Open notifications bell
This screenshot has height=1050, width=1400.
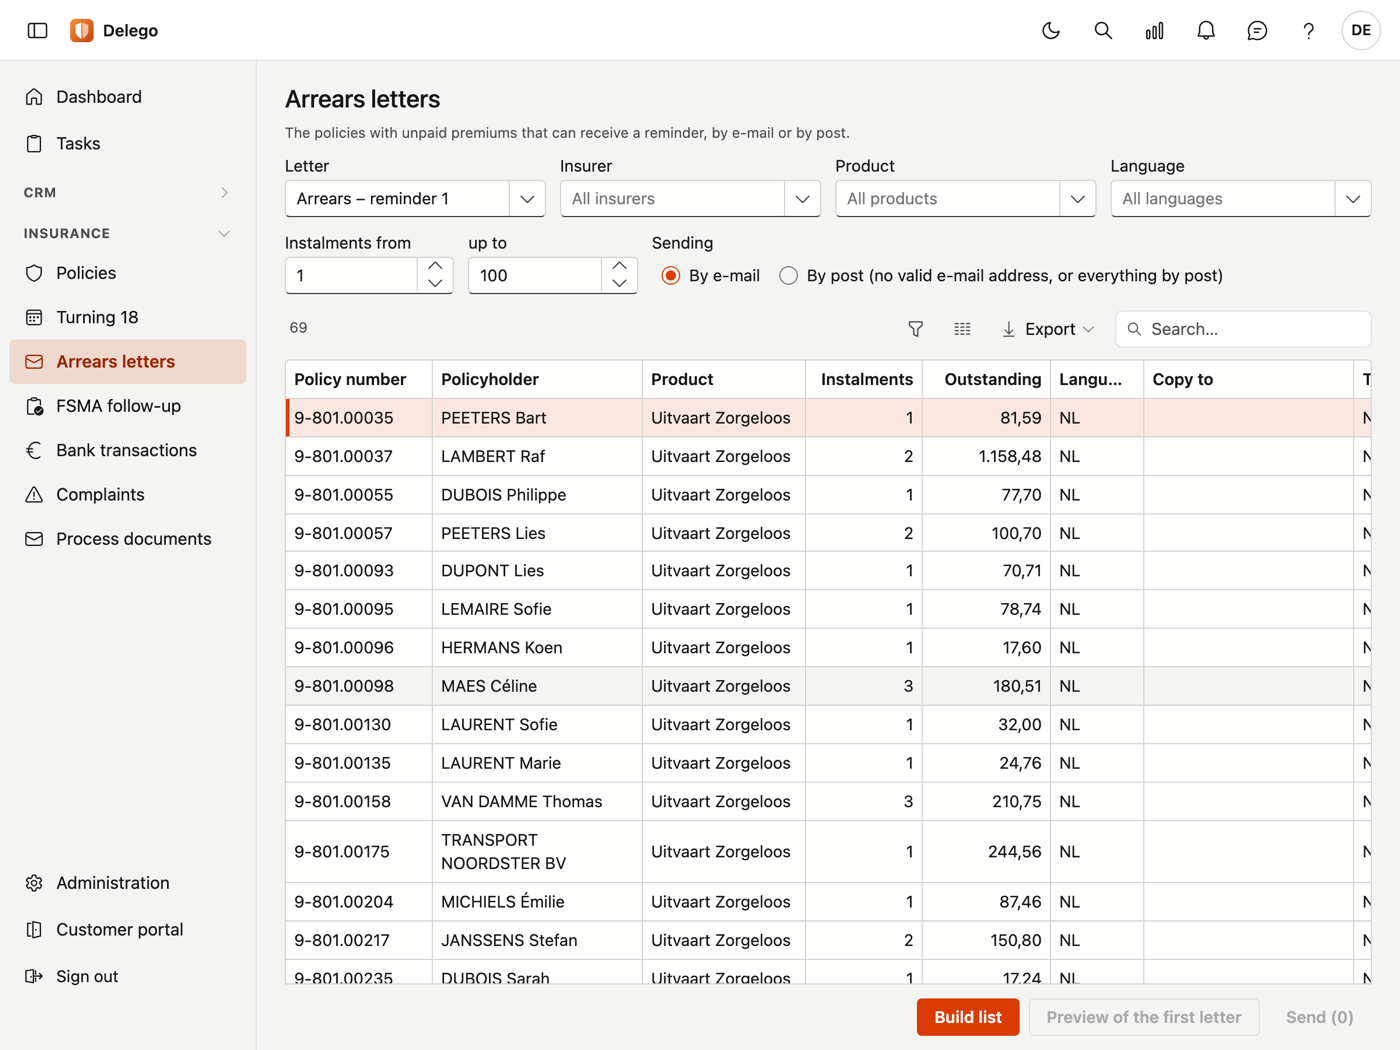pyautogui.click(x=1206, y=30)
